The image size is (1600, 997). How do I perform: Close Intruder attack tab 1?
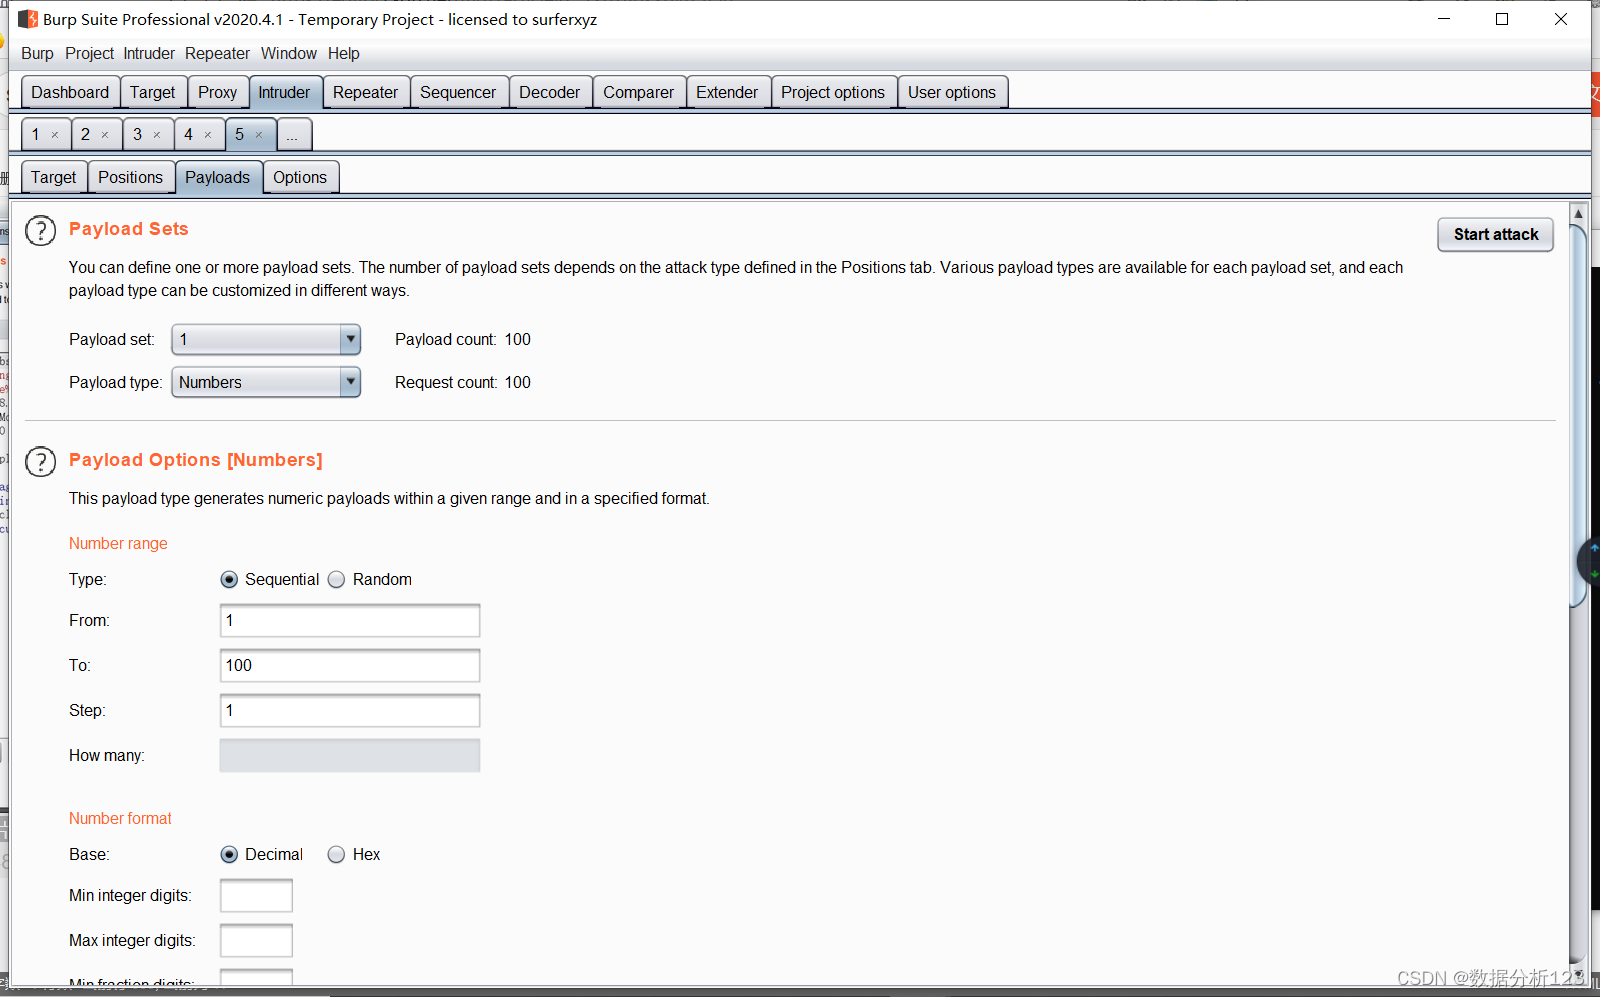tap(55, 135)
